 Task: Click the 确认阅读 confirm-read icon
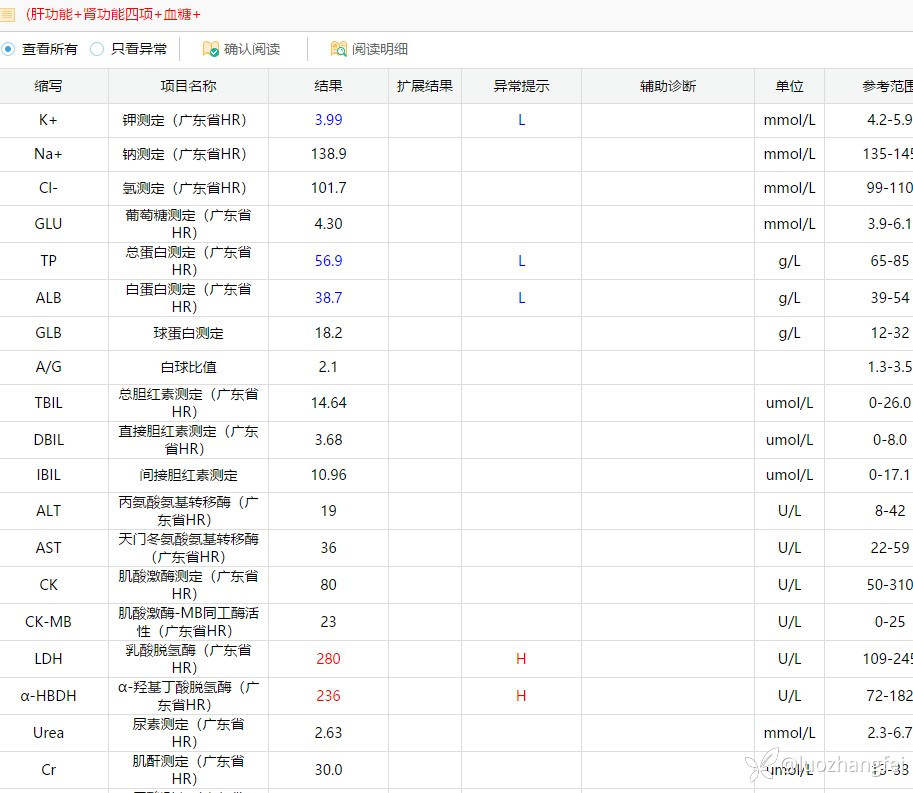click(x=211, y=49)
